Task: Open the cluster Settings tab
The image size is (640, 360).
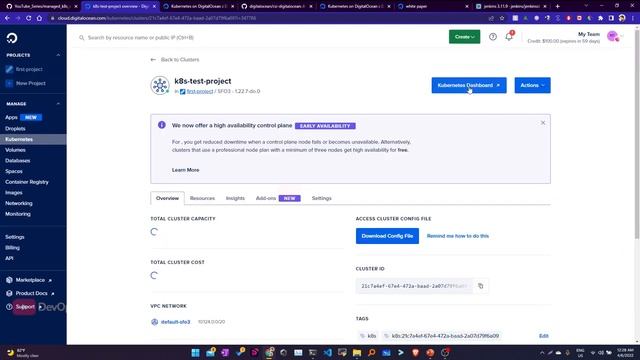Action: tap(322, 198)
